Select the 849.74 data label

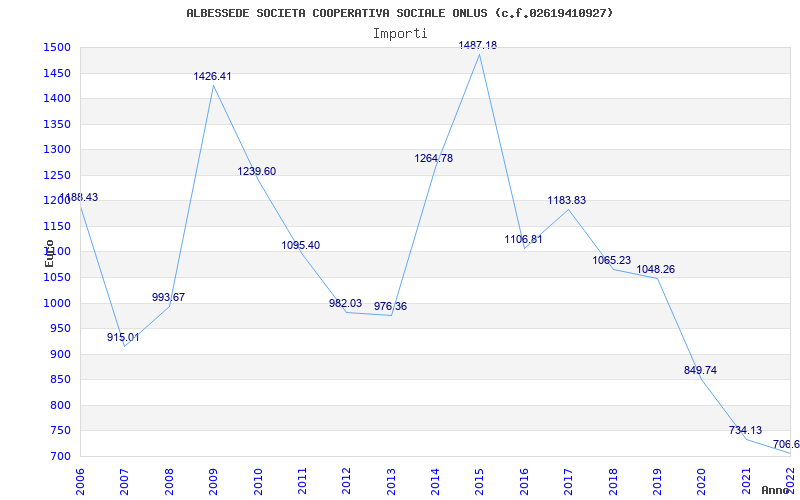click(x=701, y=370)
